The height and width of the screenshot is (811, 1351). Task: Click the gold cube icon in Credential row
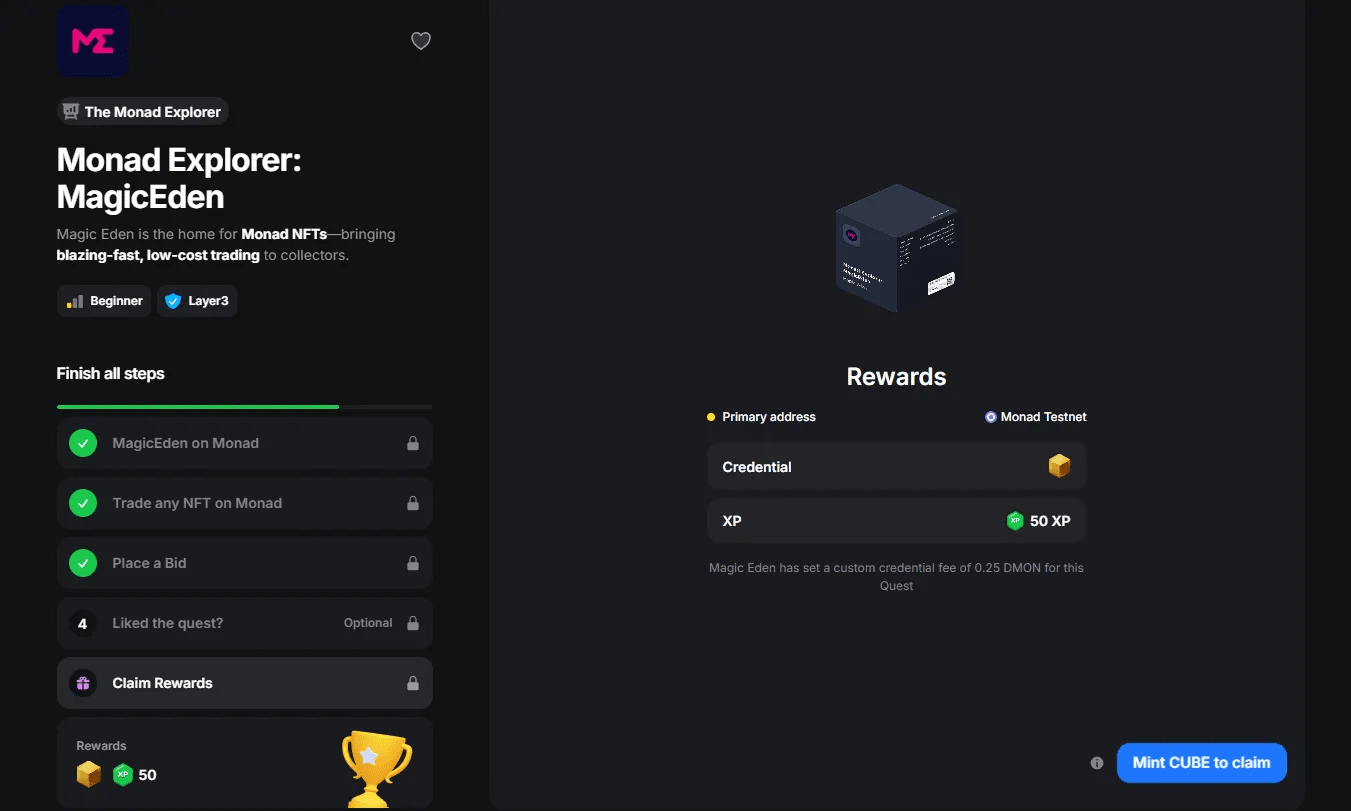(x=1059, y=466)
